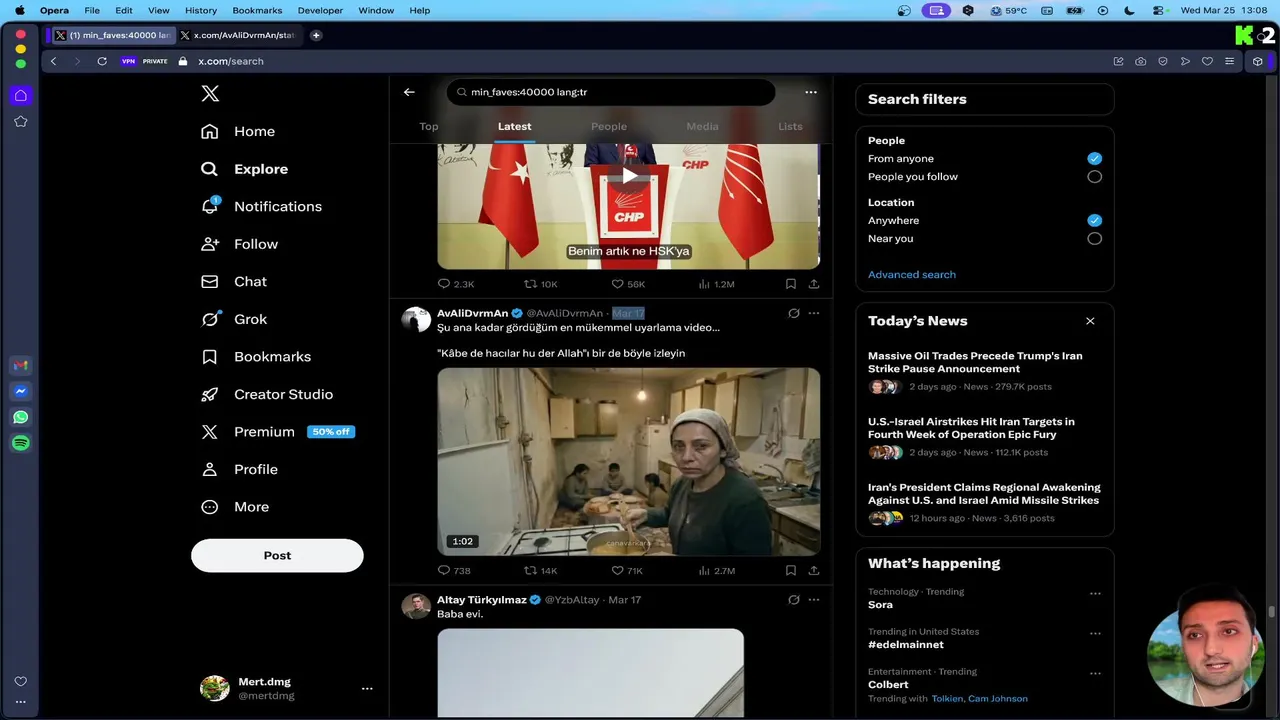Select From anyone radio option
The width and height of the screenshot is (1280, 720).
[x=1094, y=158]
